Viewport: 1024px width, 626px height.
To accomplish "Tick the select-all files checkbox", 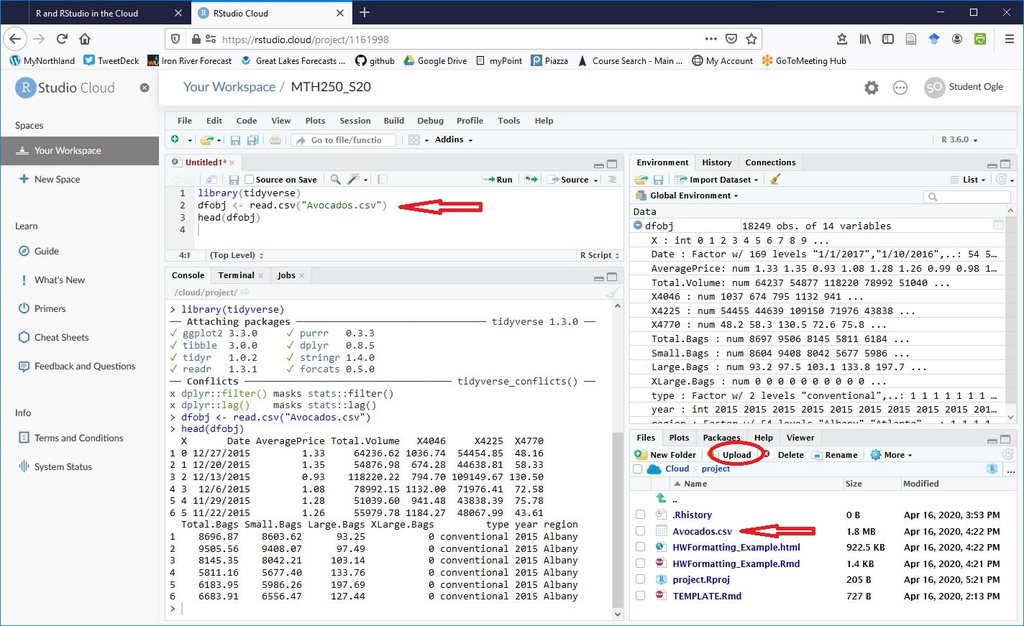I will pyautogui.click(x=638, y=469).
